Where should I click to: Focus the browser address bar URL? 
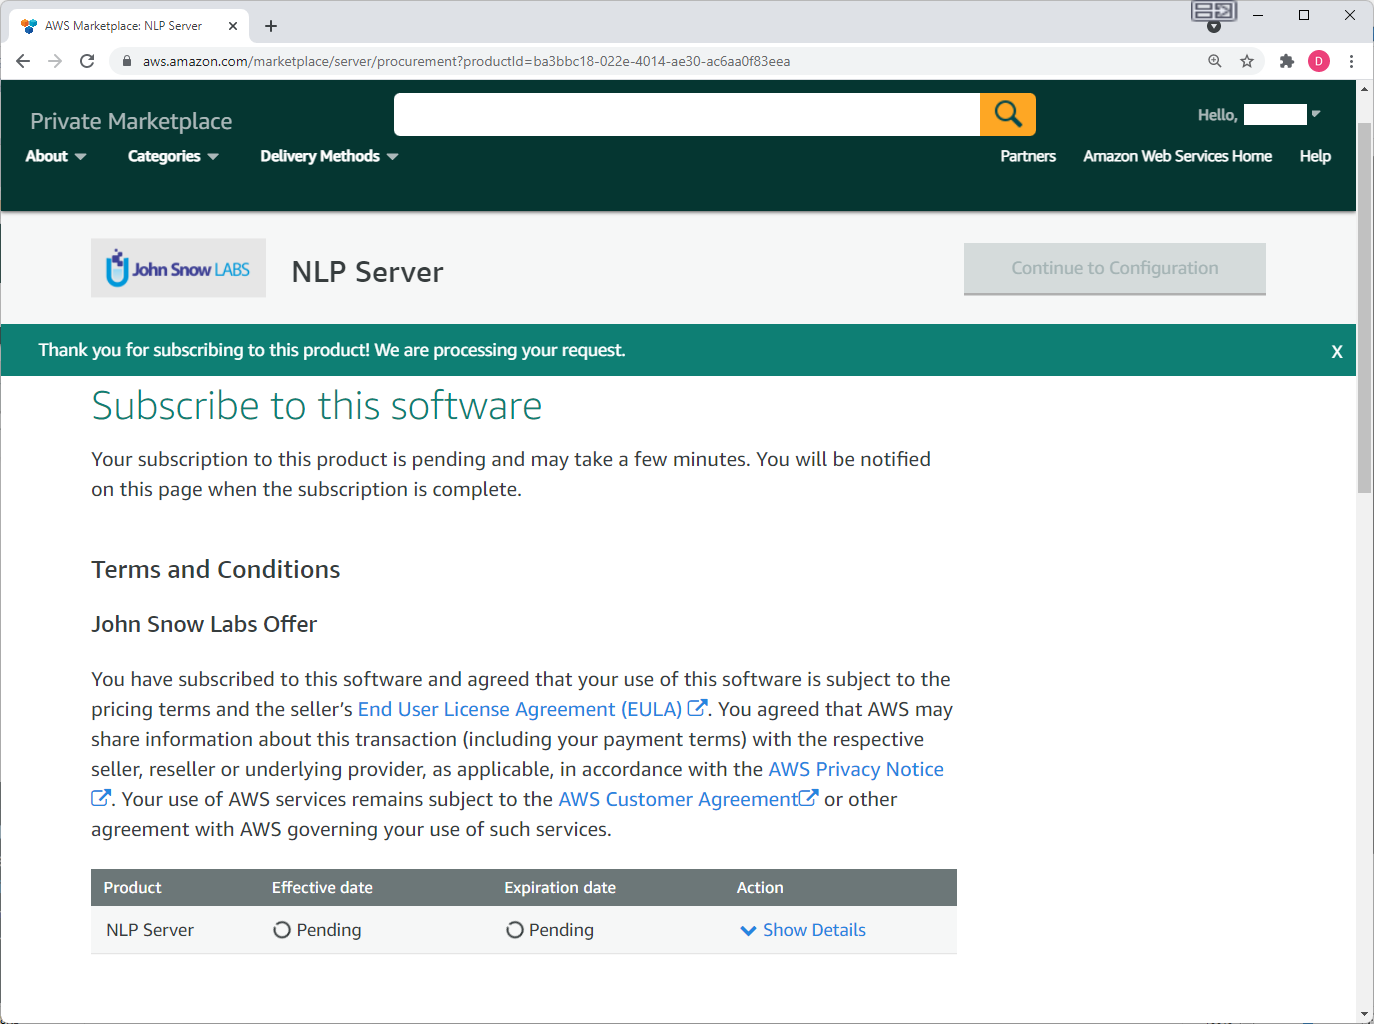coord(466,61)
